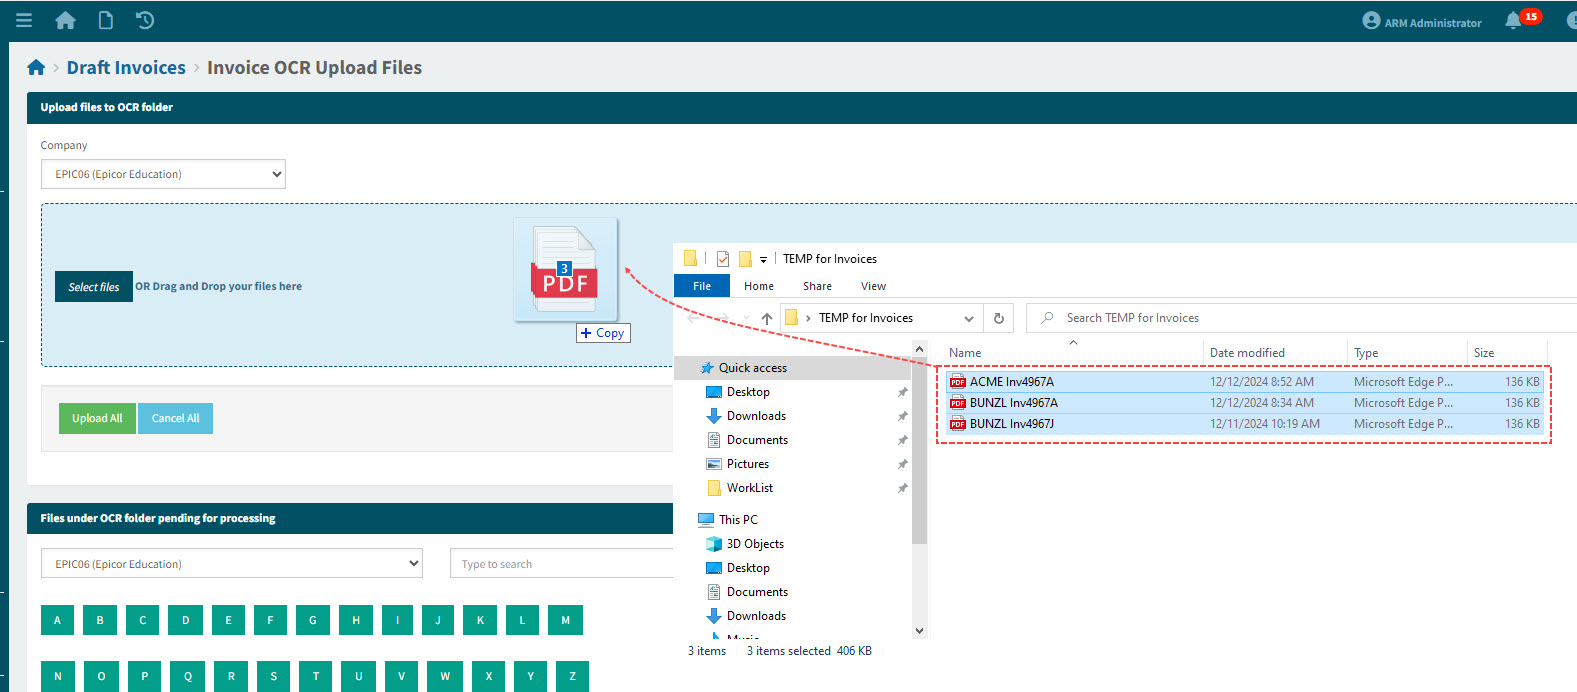Switch to the View tab in Explorer
1577x692 pixels.
tap(873, 286)
